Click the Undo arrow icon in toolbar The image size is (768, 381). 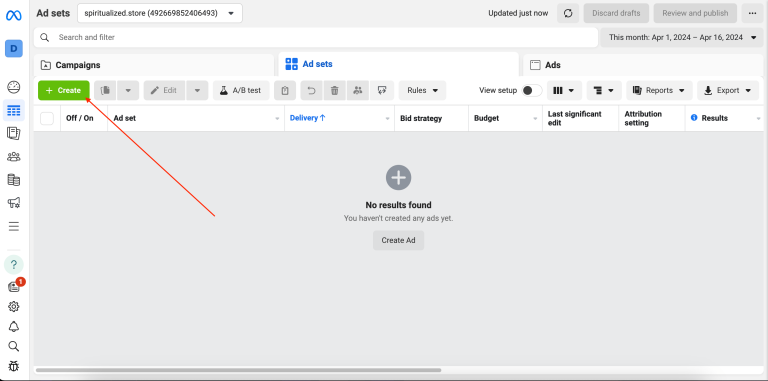point(312,91)
